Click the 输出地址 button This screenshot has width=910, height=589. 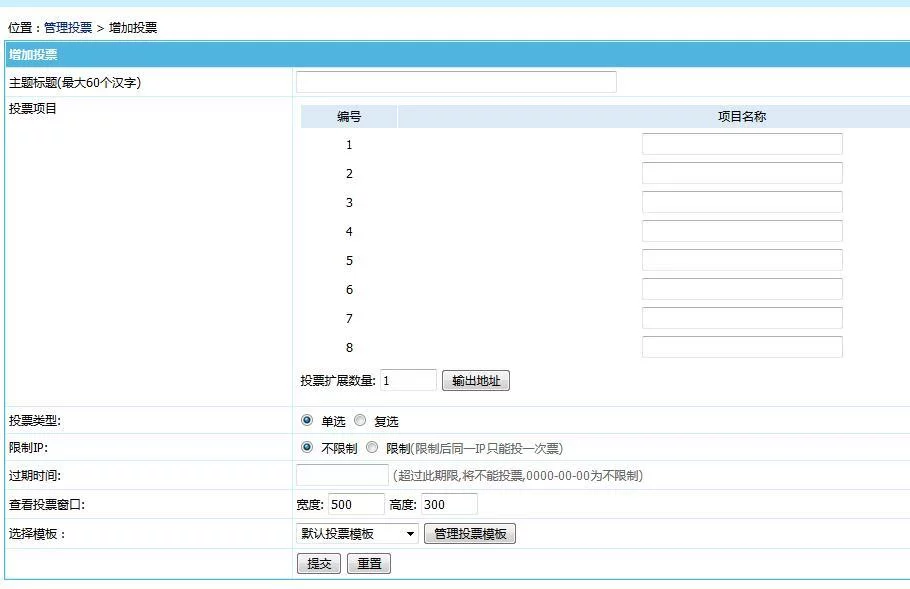tap(476, 381)
